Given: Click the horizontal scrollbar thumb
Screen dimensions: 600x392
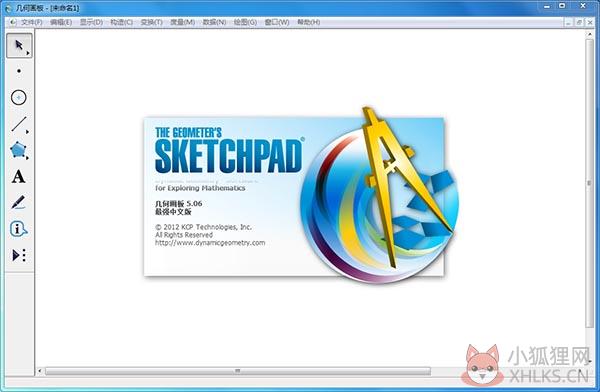Looking at the screenshot, I should click(x=238, y=371).
